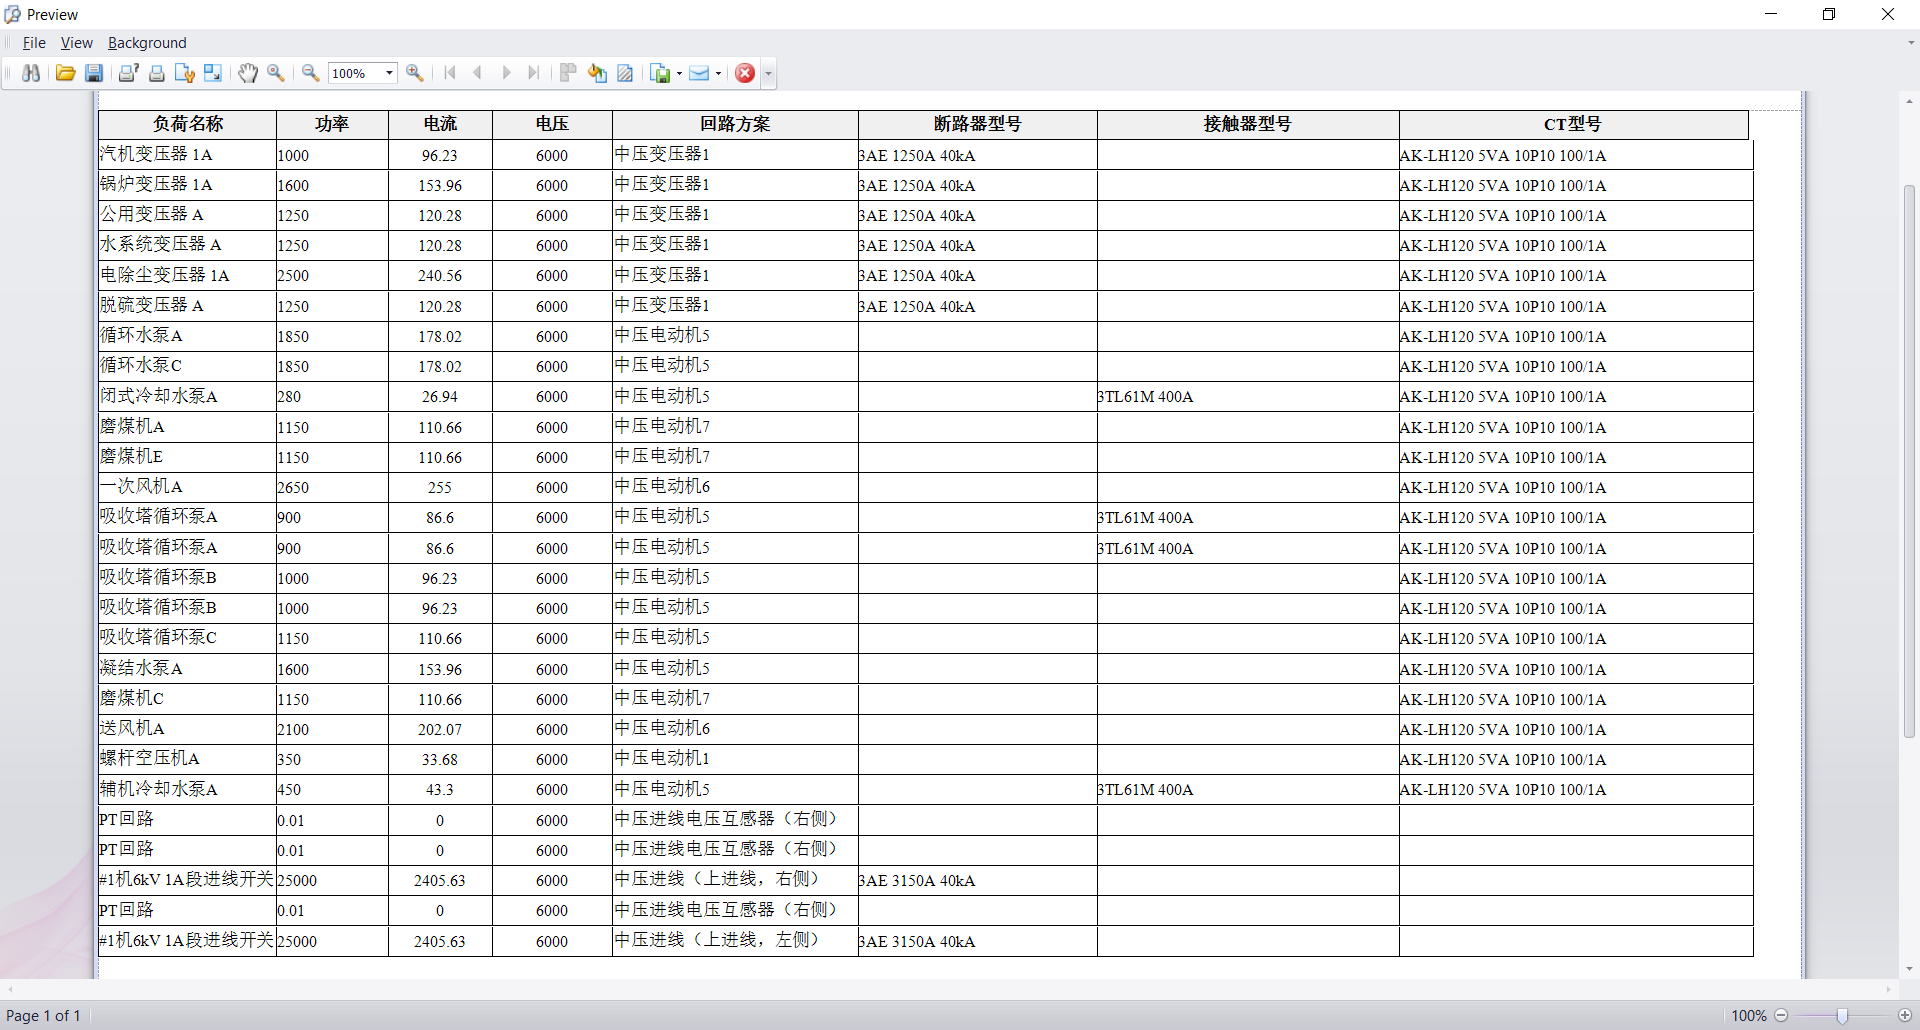Click the Open document folder icon
This screenshot has width=1920, height=1030.
pyautogui.click(x=66, y=73)
